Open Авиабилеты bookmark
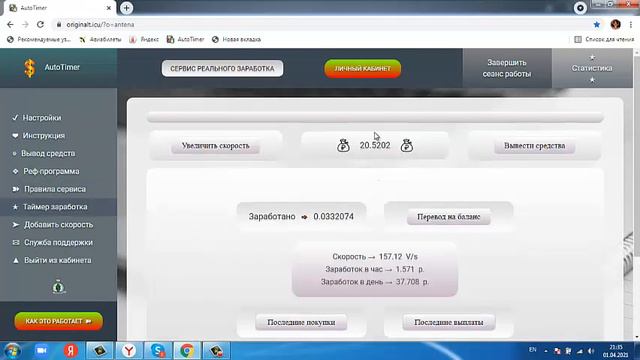This screenshot has height=360, width=640. click(x=100, y=40)
